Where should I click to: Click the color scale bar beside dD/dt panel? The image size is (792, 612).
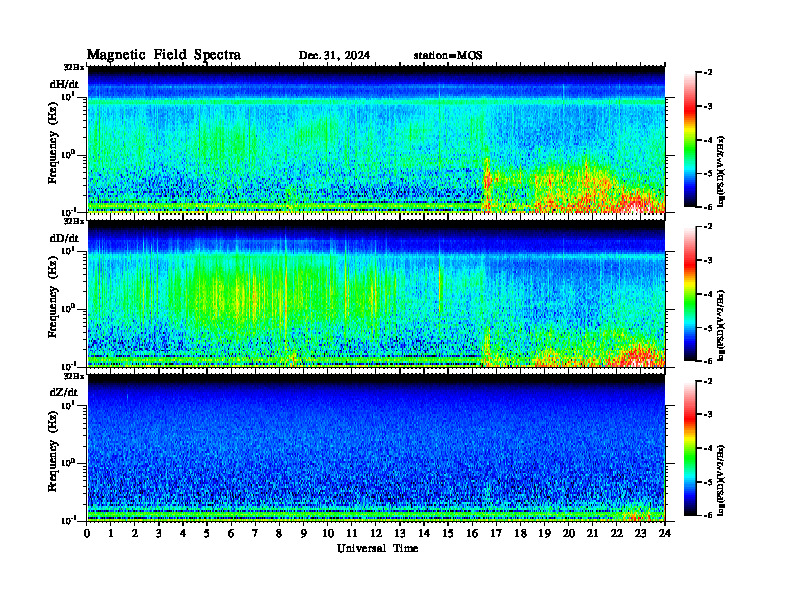click(x=689, y=293)
